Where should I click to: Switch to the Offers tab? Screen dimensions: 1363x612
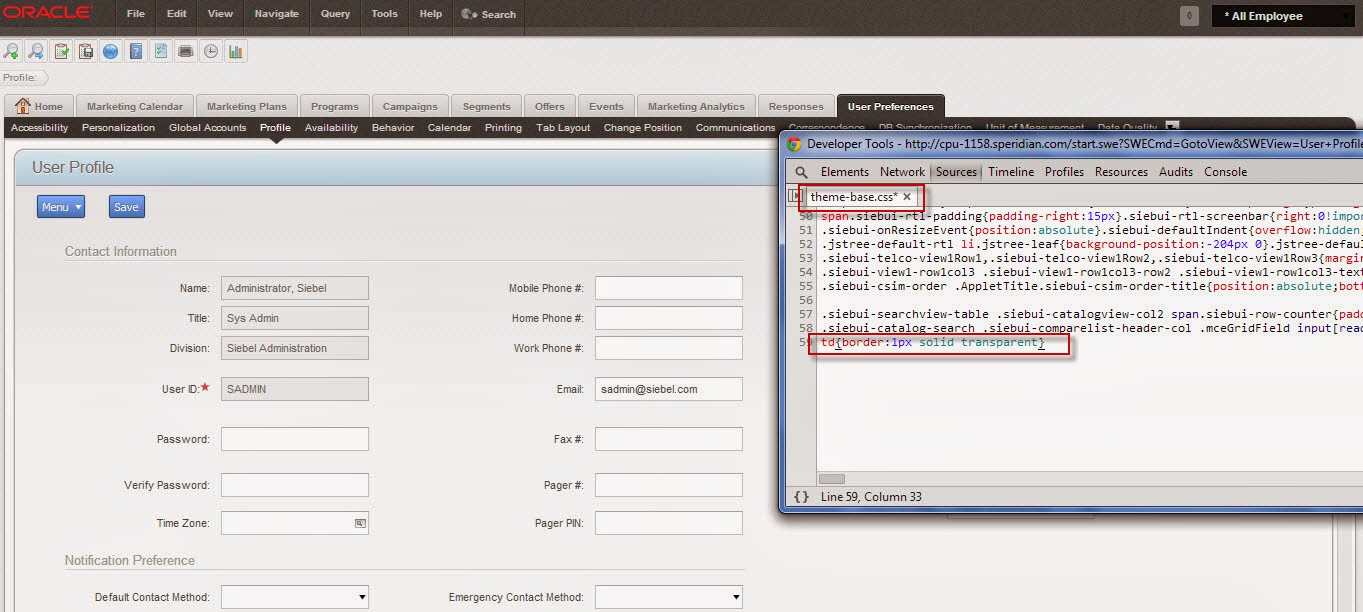click(x=550, y=106)
